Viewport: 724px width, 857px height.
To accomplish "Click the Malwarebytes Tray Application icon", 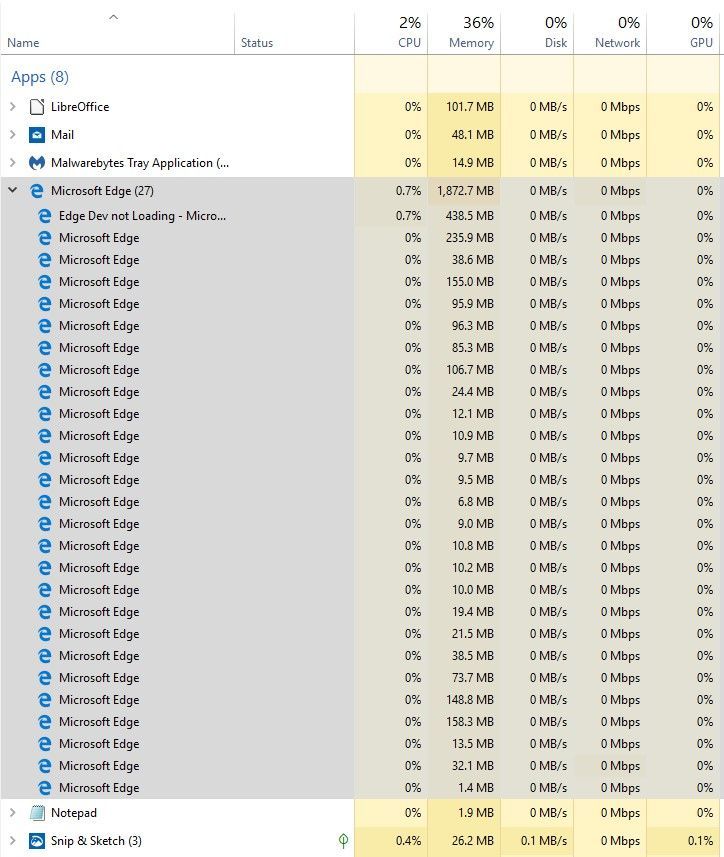I will (x=37, y=163).
